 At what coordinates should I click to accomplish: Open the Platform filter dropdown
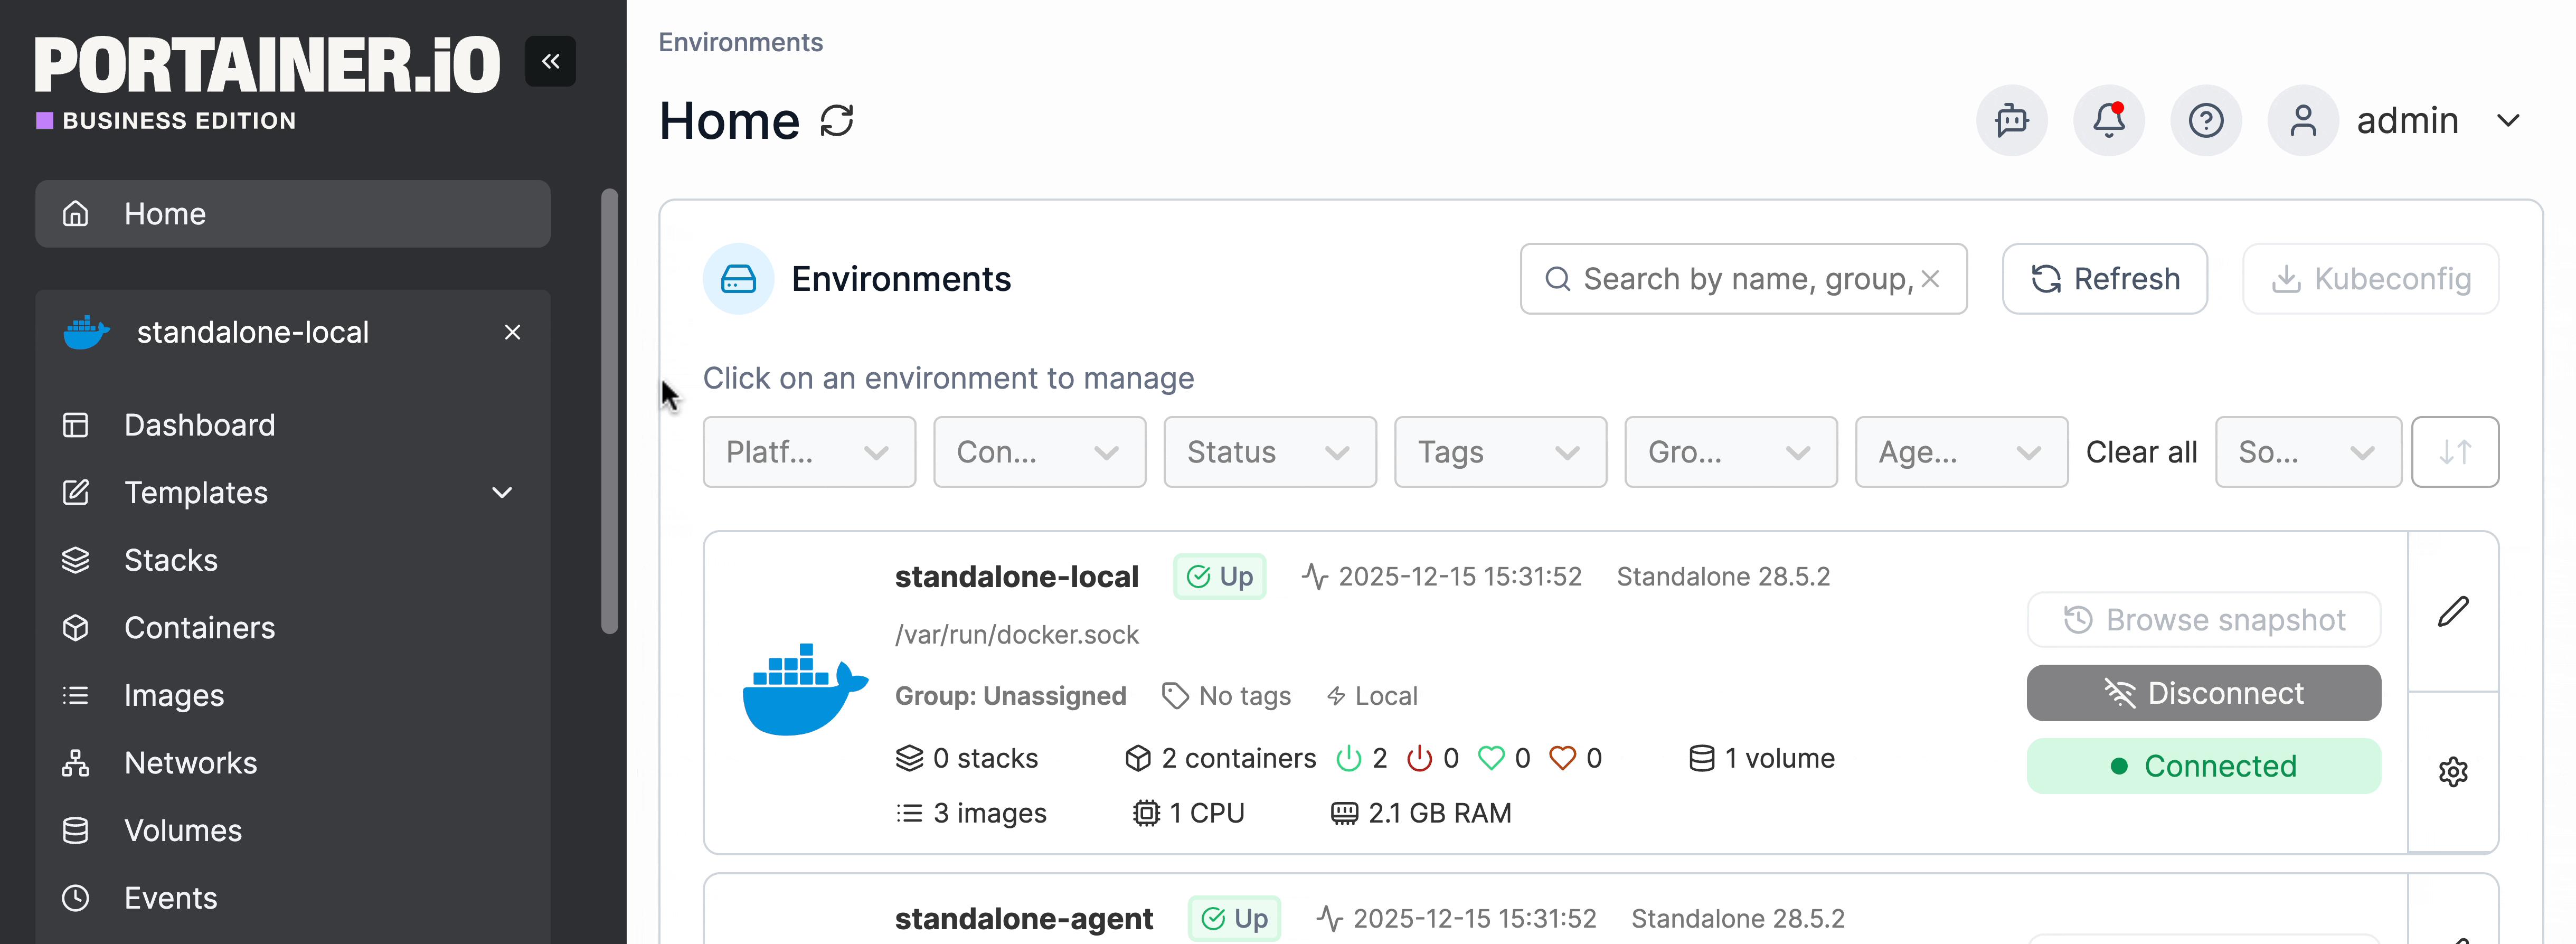tap(808, 452)
